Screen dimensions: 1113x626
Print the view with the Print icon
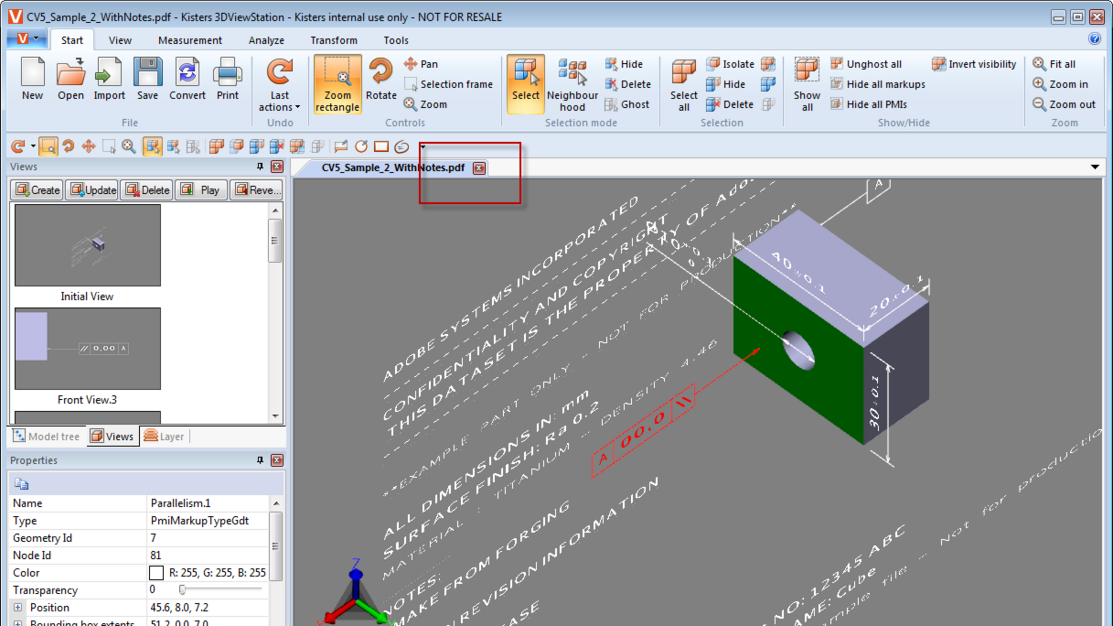point(228,79)
